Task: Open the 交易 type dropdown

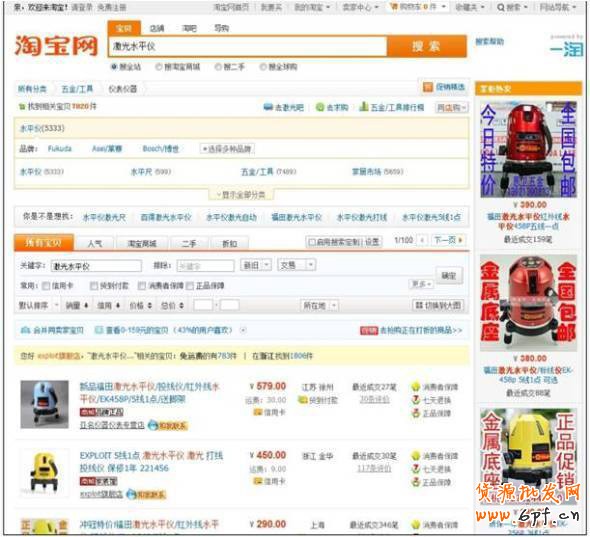Action: coord(297,265)
